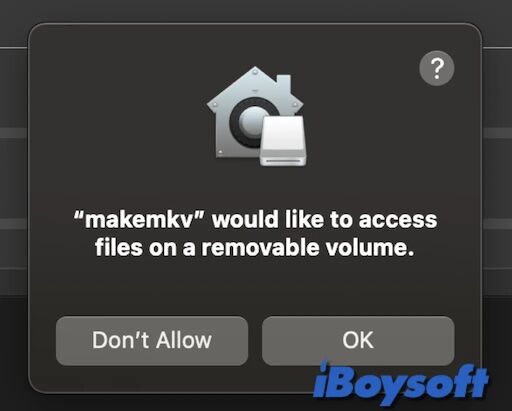Click the empty dialog area below the message text
Screen dimensions: 512x411
[255, 287]
